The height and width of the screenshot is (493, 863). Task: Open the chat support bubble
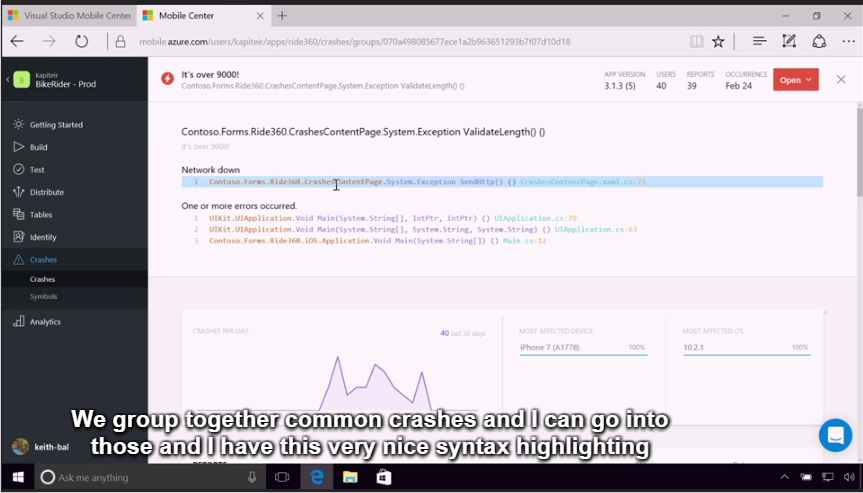coord(835,435)
